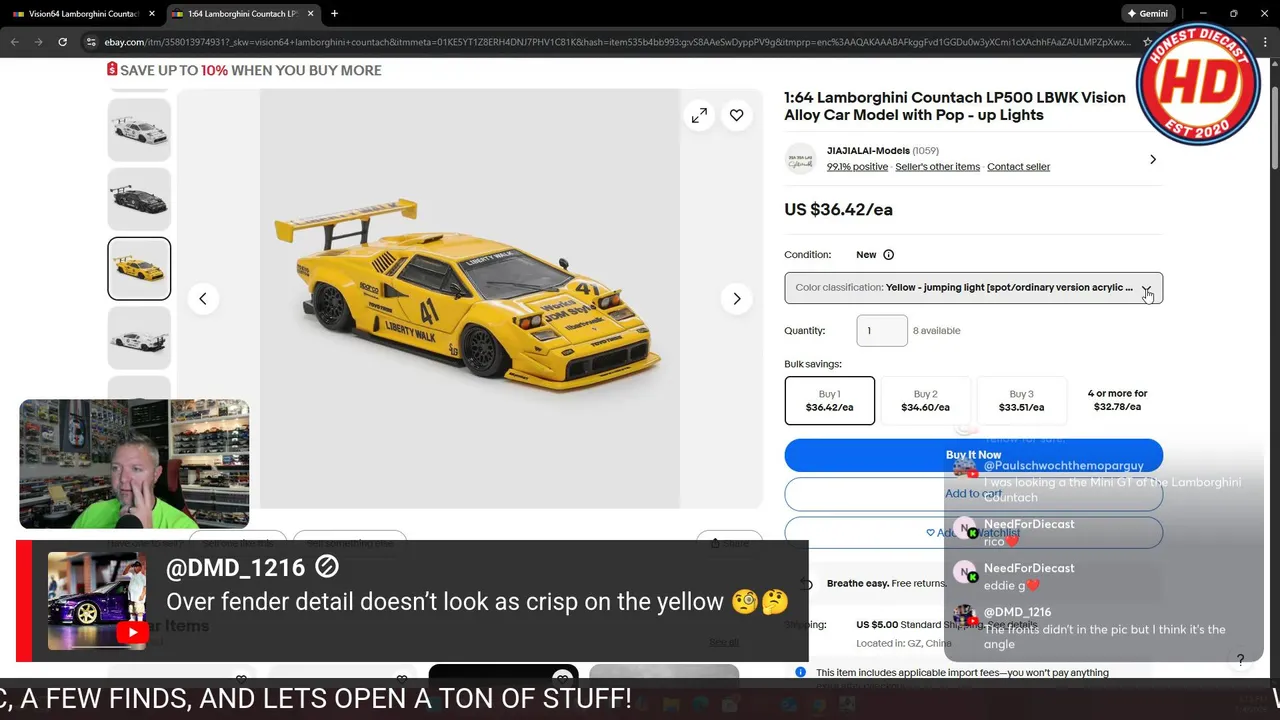Reload the eBay page

62,42
